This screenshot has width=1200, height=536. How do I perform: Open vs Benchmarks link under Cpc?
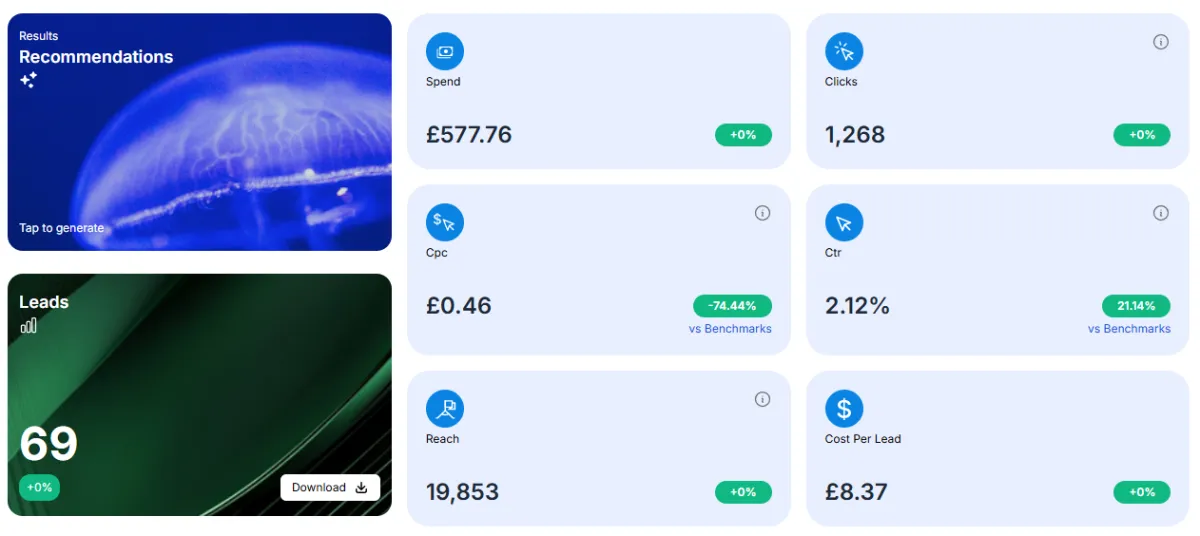730,329
